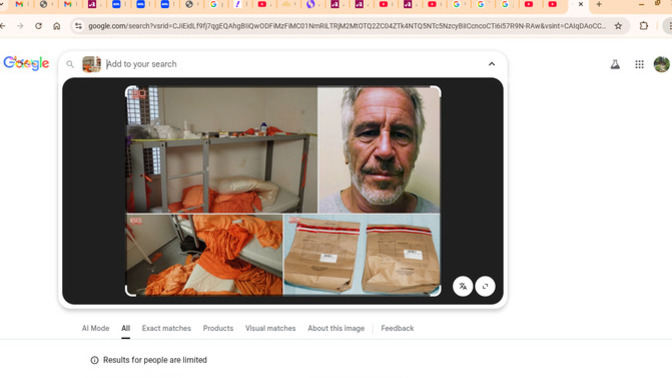
Task: Open the Exact matches tab
Action: pos(166,328)
